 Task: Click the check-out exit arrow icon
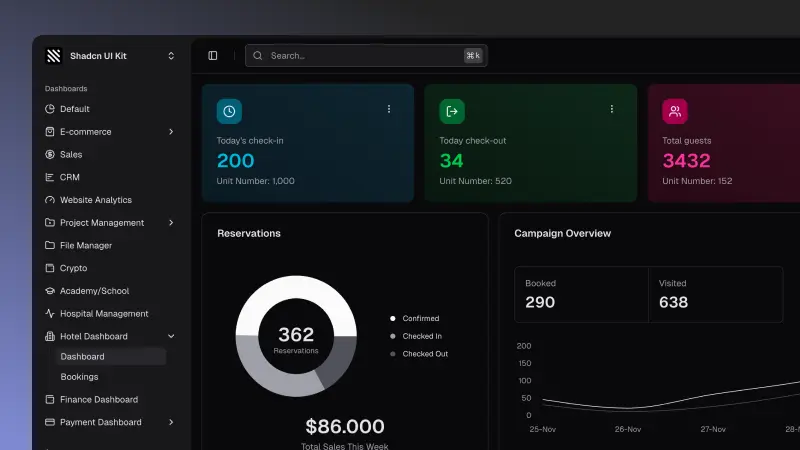coord(452,111)
